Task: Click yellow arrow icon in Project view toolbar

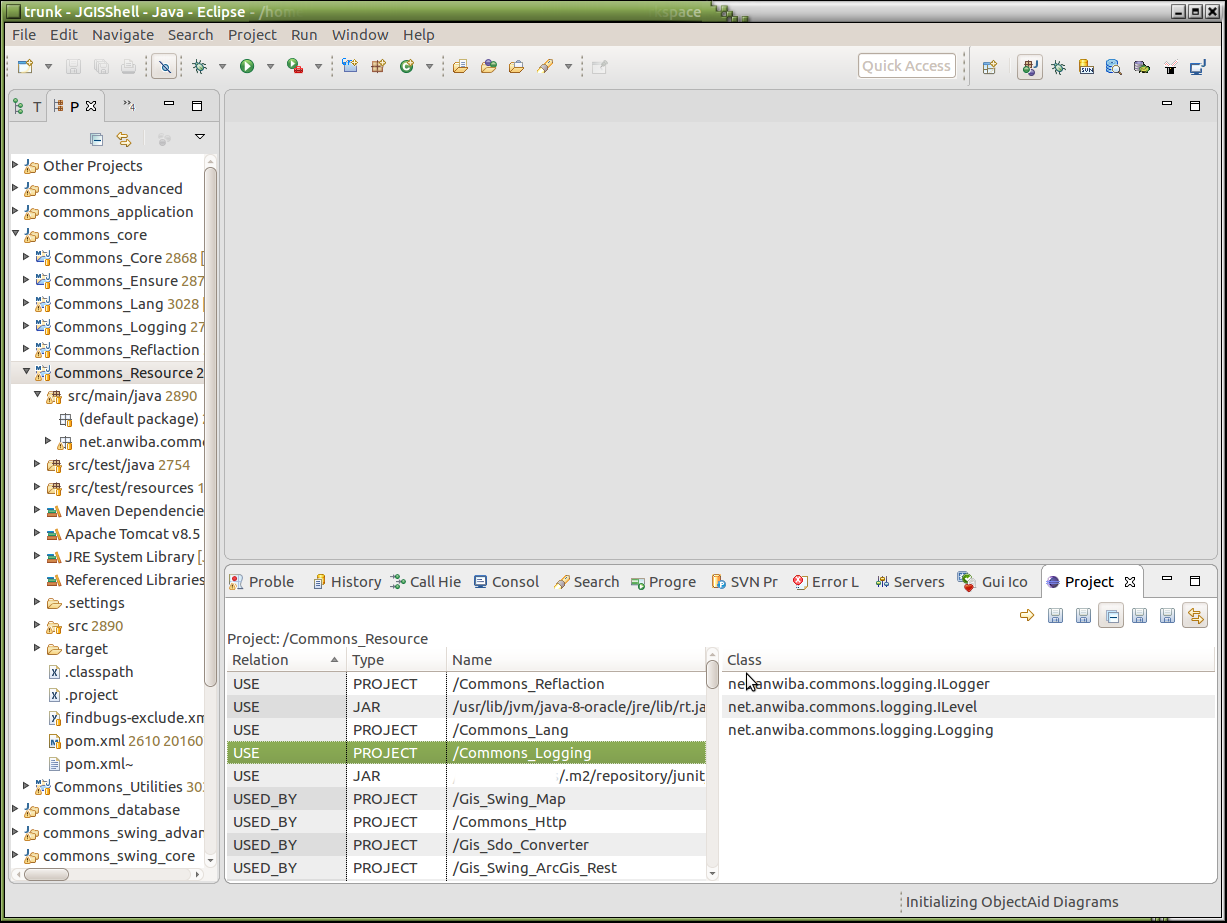Action: point(1027,616)
